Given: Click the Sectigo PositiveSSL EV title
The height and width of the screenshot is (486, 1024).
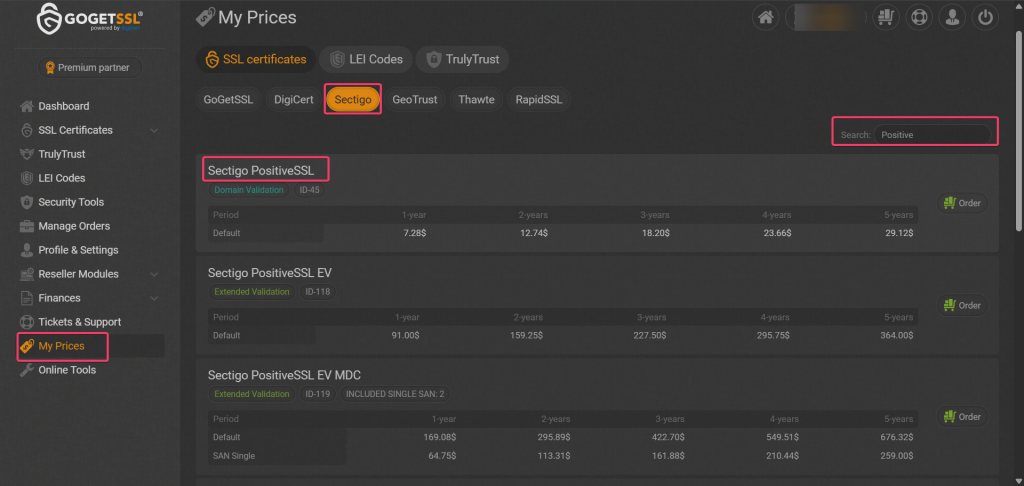Looking at the screenshot, I should (270, 273).
